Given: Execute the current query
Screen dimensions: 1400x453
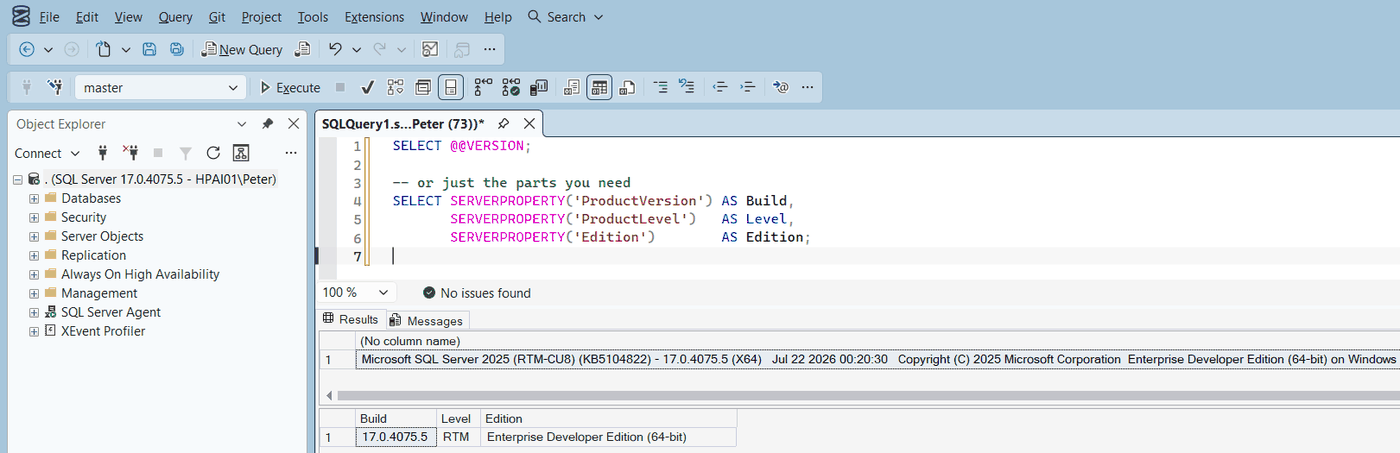Looking at the screenshot, I should [290, 87].
